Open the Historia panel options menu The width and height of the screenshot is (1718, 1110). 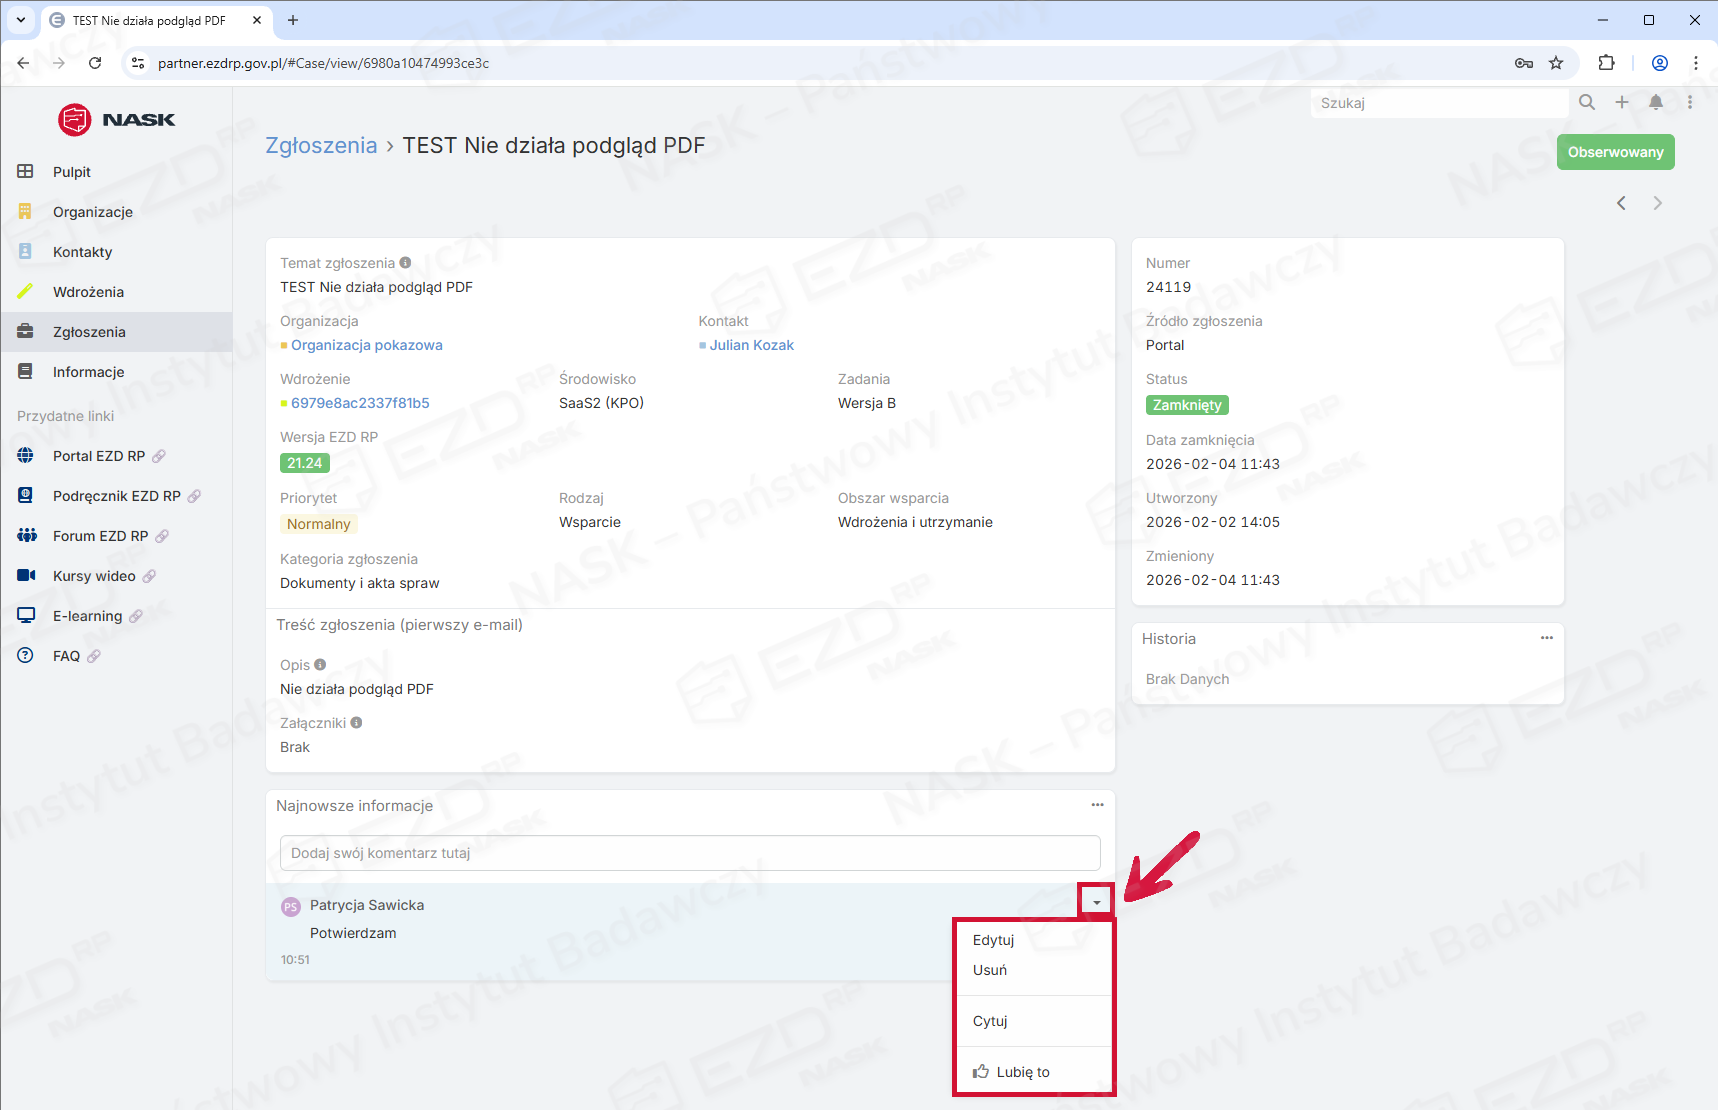[x=1546, y=638]
